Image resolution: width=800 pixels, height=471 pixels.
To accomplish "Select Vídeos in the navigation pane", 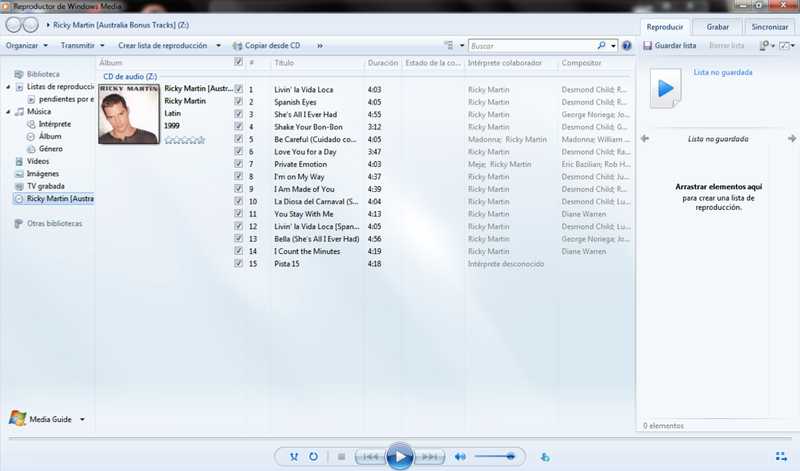I will (38, 161).
